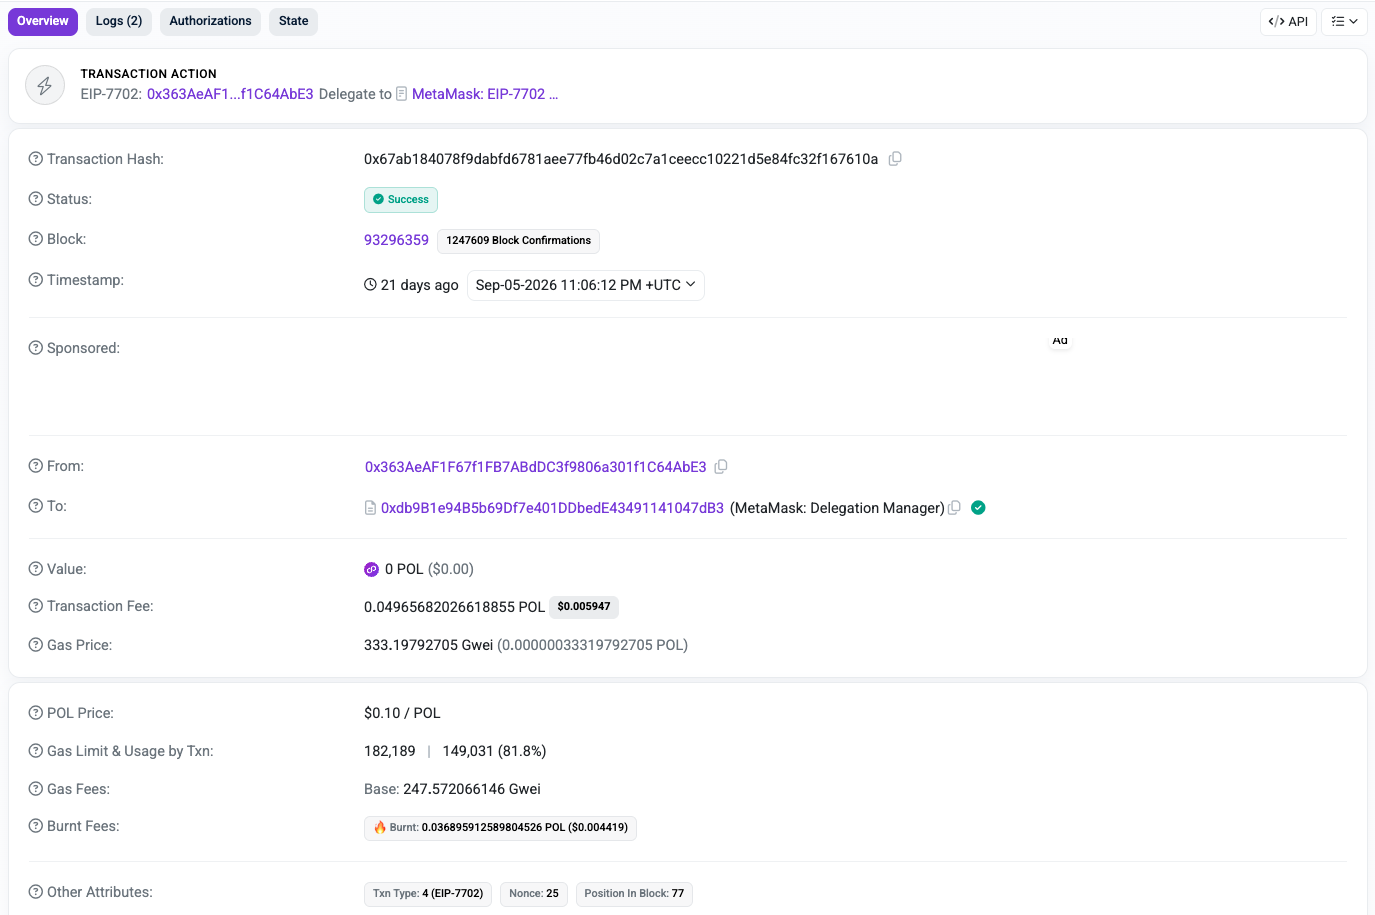Click the lightning bolt transaction action icon
The image size is (1375, 915).
click(x=45, y=86)
